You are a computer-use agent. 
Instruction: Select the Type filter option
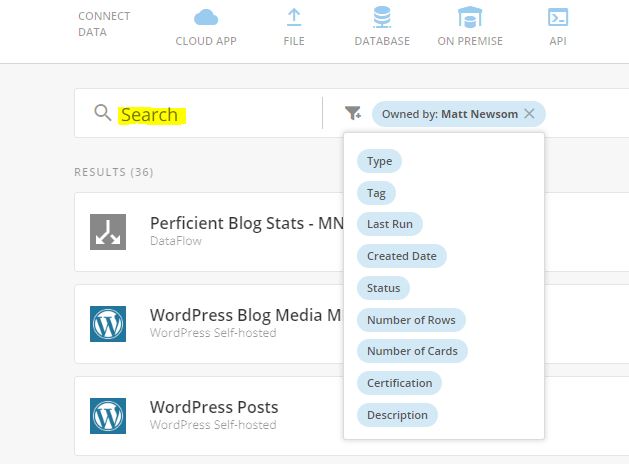click(x=379, y=161)
